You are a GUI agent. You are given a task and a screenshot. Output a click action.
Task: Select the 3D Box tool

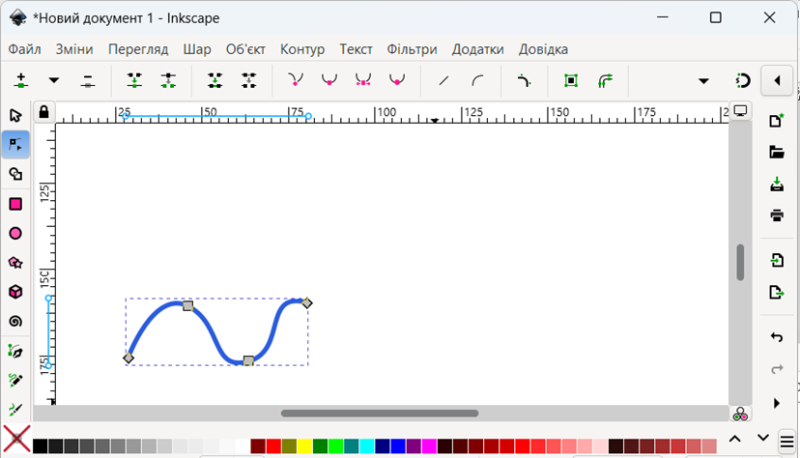click(x=15, y=292)
